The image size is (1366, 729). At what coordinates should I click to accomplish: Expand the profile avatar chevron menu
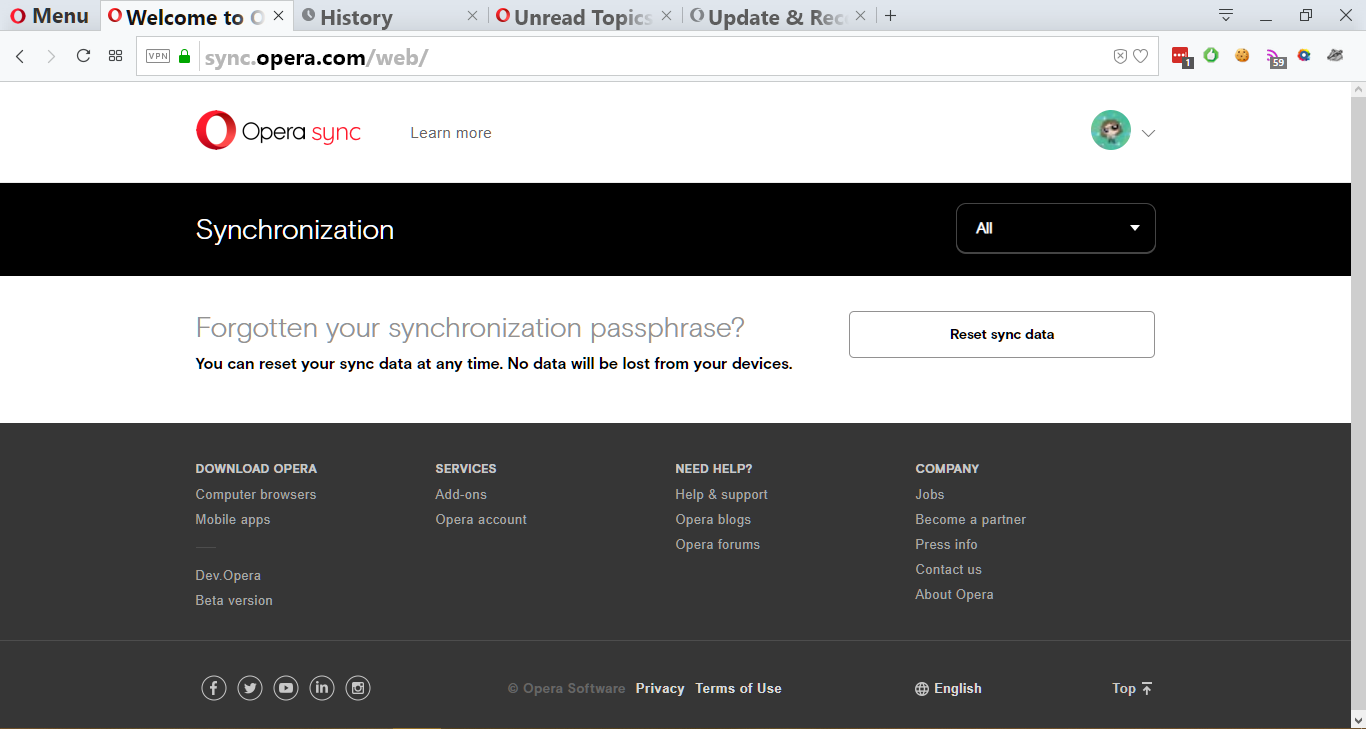pyautogui.click(x=1148, y=131)
